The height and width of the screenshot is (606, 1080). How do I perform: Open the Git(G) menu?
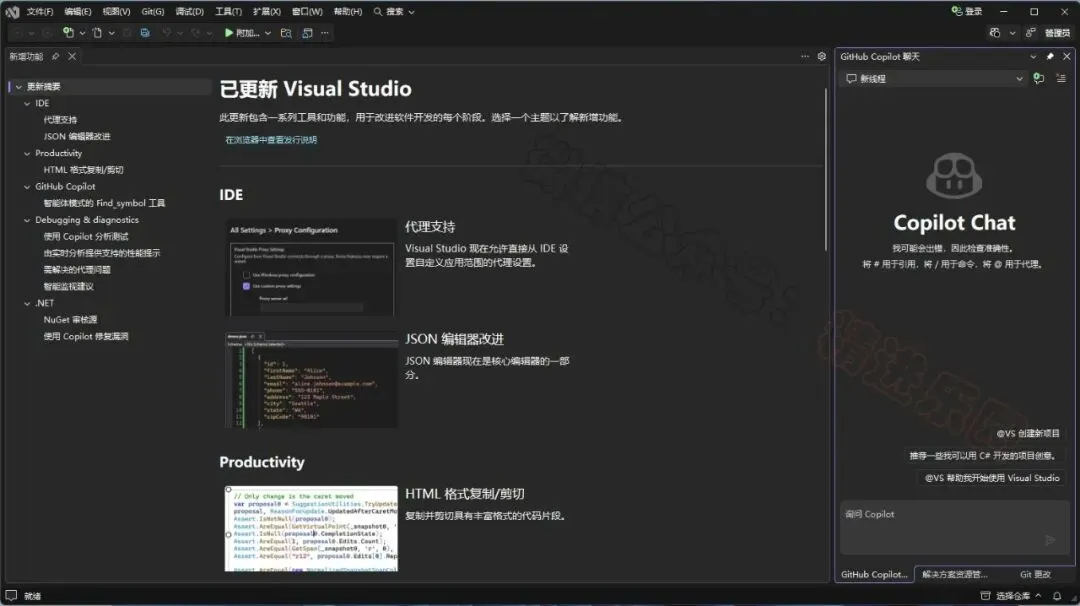click(x=153, y=12)
